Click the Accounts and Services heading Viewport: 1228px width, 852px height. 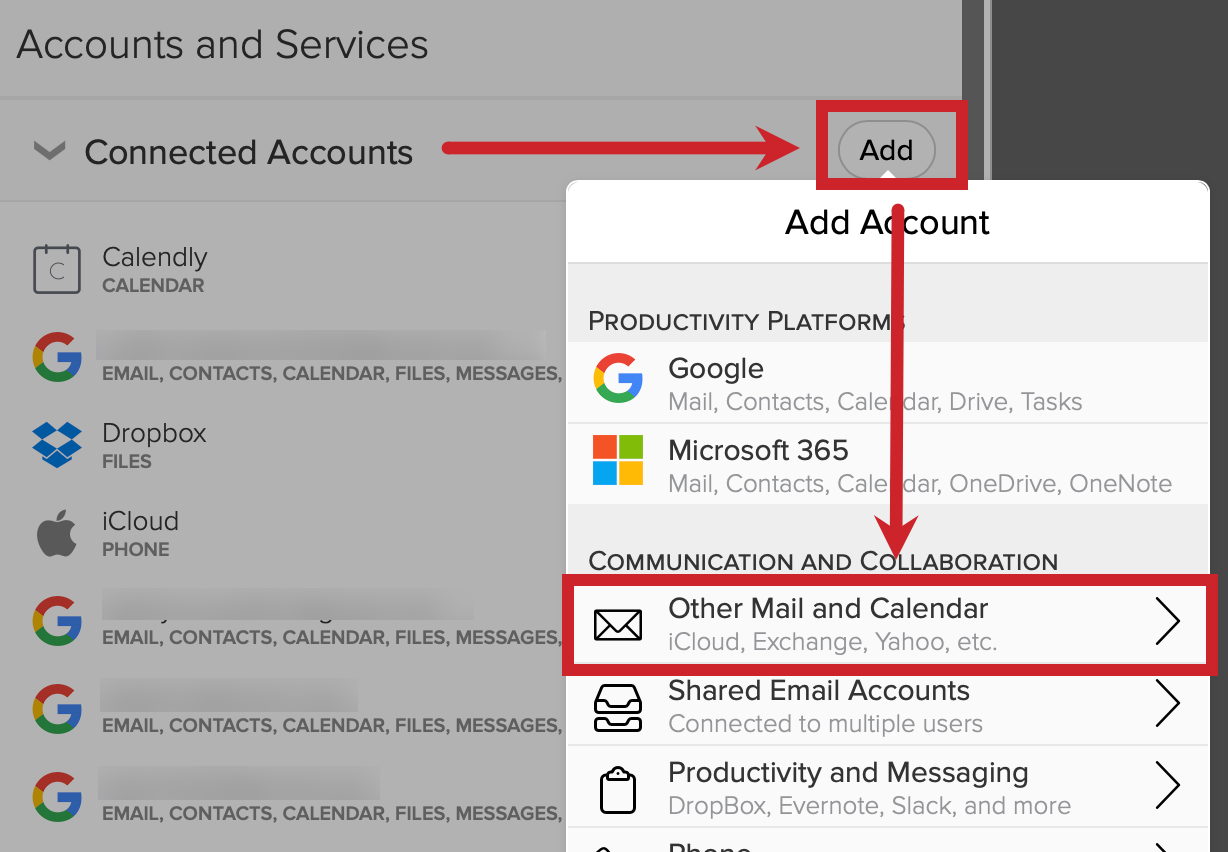pyautogui.click(x=222, y=45)
